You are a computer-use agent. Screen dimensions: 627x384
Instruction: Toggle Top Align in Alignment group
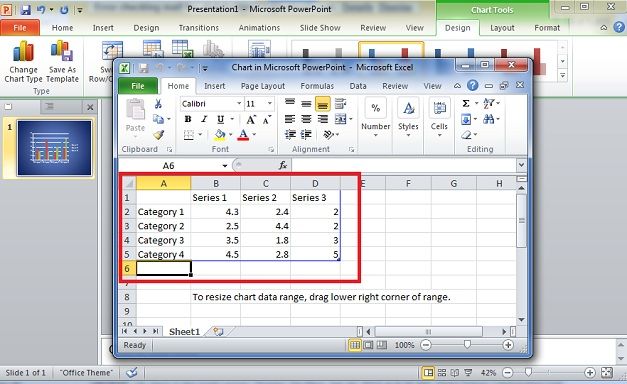point(290,103)
